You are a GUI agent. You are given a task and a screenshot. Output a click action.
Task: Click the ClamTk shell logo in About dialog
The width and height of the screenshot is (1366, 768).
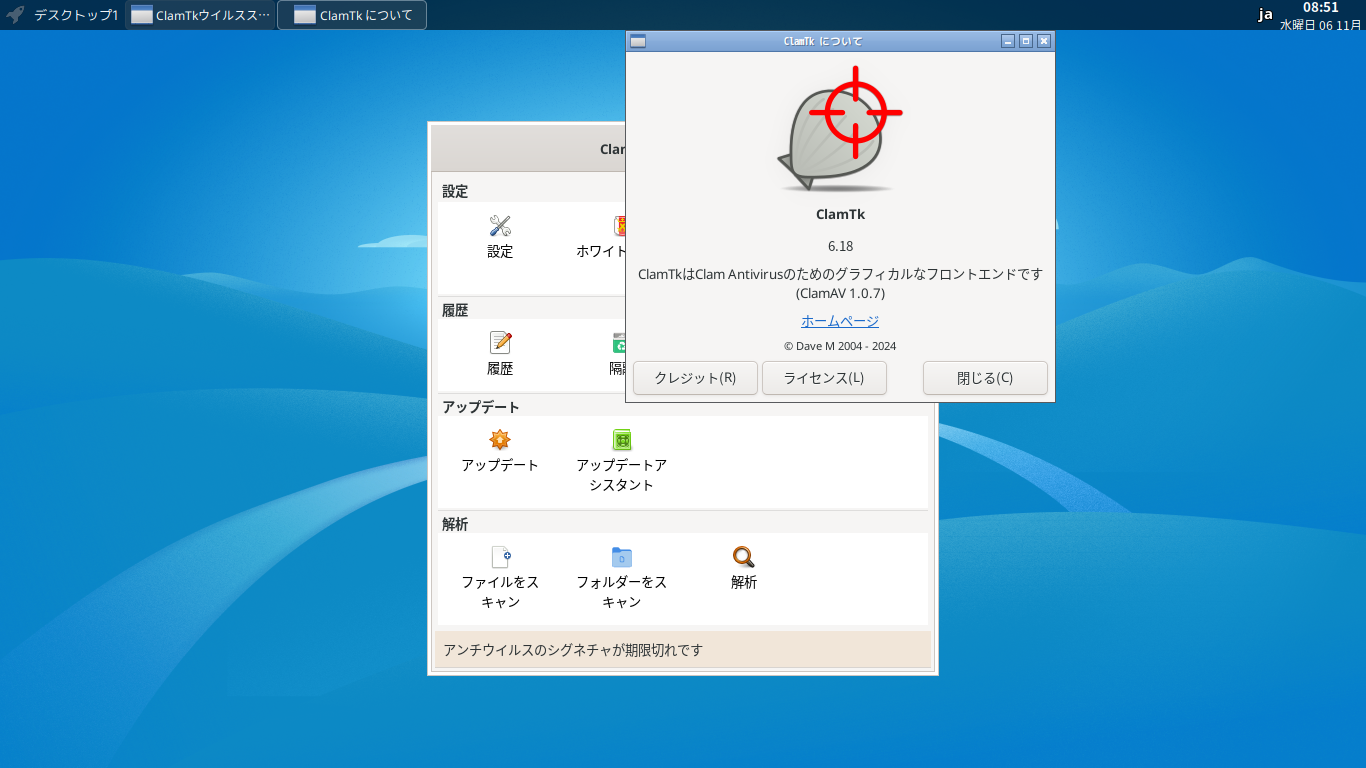coord(840,128)
